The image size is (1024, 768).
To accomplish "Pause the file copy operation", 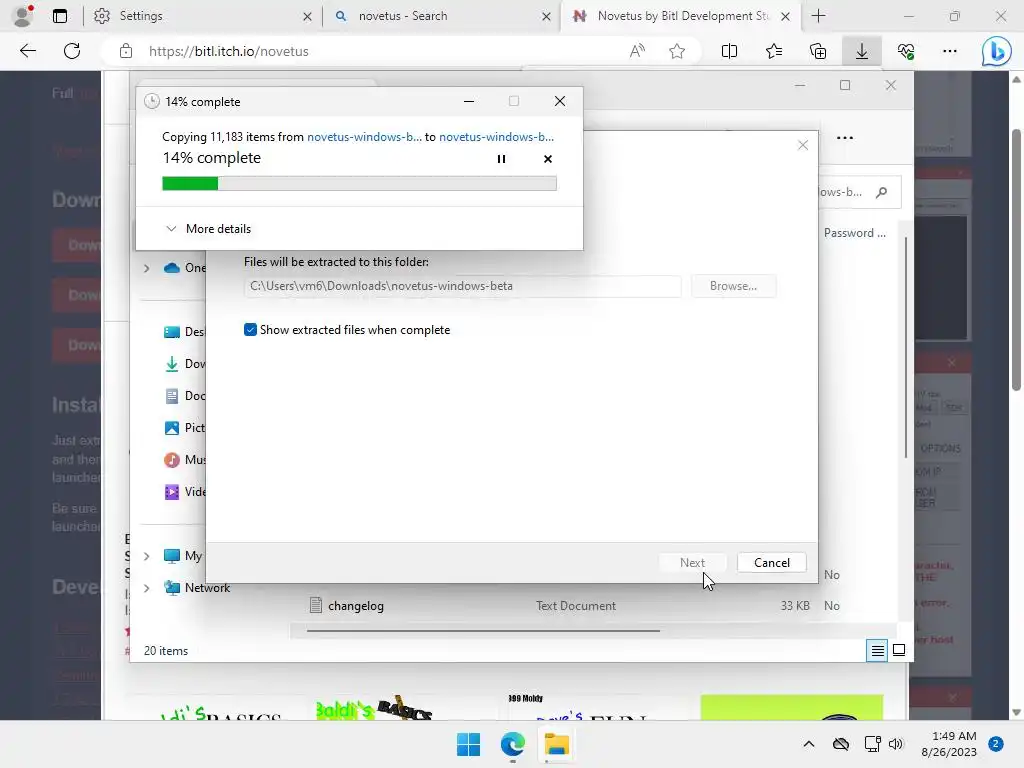I will [x=501, y=159].
